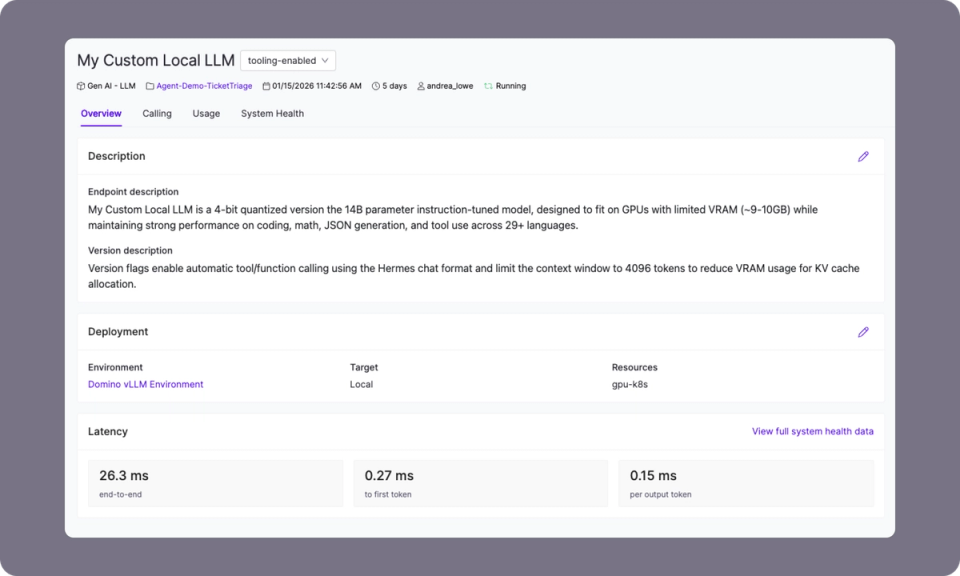Image resolution: width=960 pixels, height=576 pixels.
Task: Click the sync icon next to Running status
Action: tap(487, 86)
